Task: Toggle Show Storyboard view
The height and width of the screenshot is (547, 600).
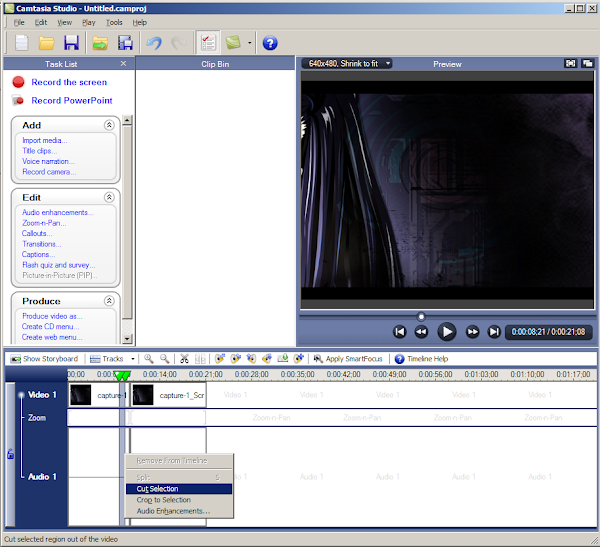Action: point(44,358)
